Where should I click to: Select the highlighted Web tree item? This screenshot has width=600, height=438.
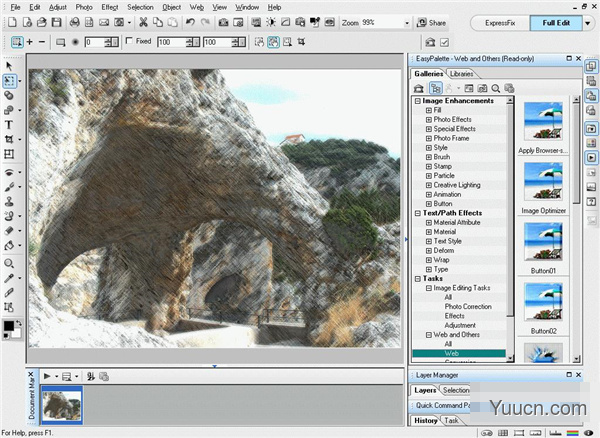(459, 353)
